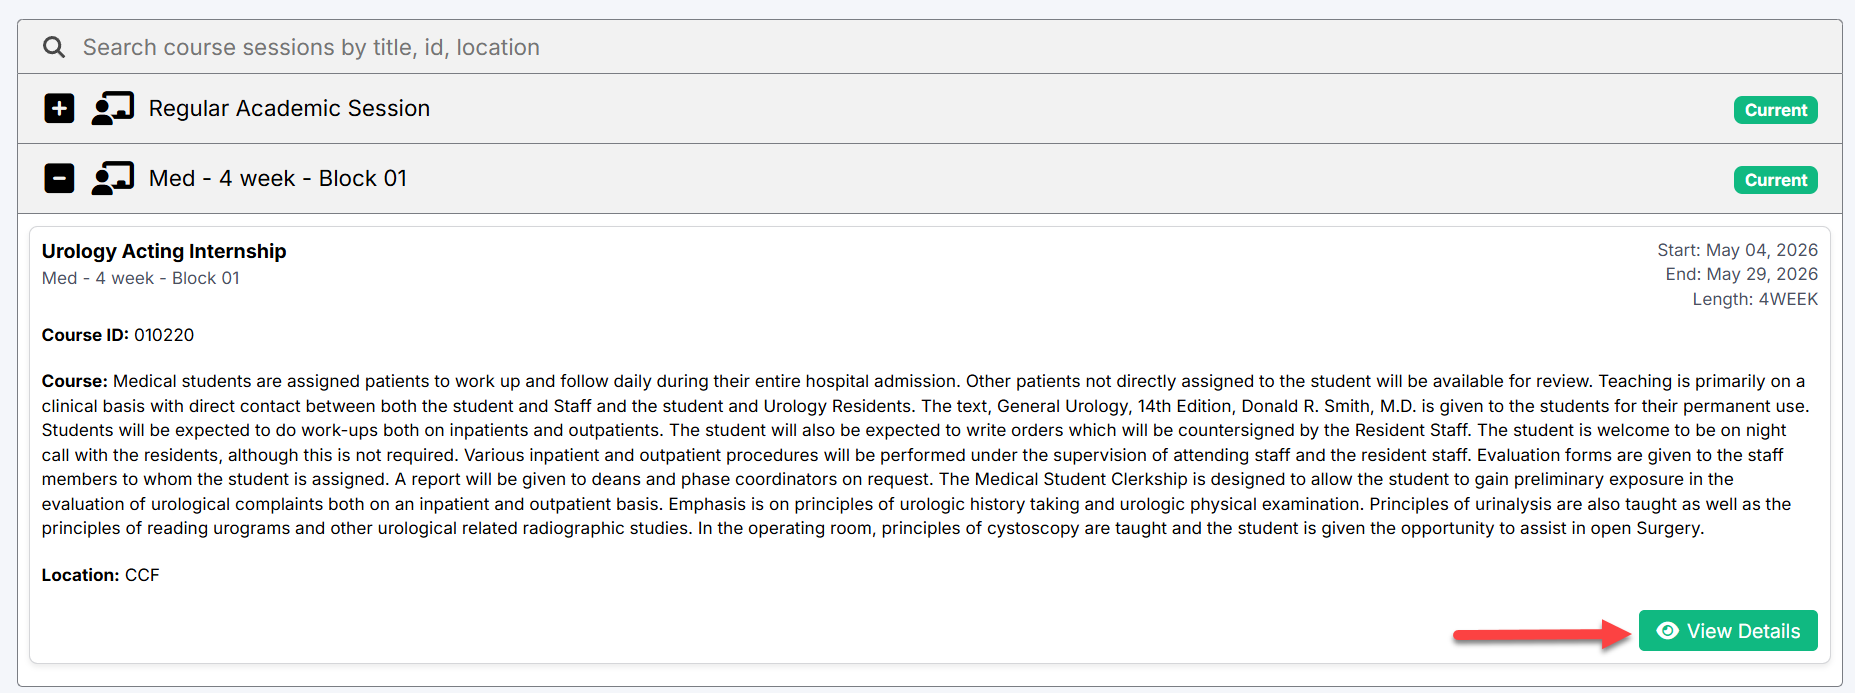The width and height of the screenshot is (1855, 693).
Task: Click the magnifying glass search icon
Action: pyautogui.click(x=54, y=47)
